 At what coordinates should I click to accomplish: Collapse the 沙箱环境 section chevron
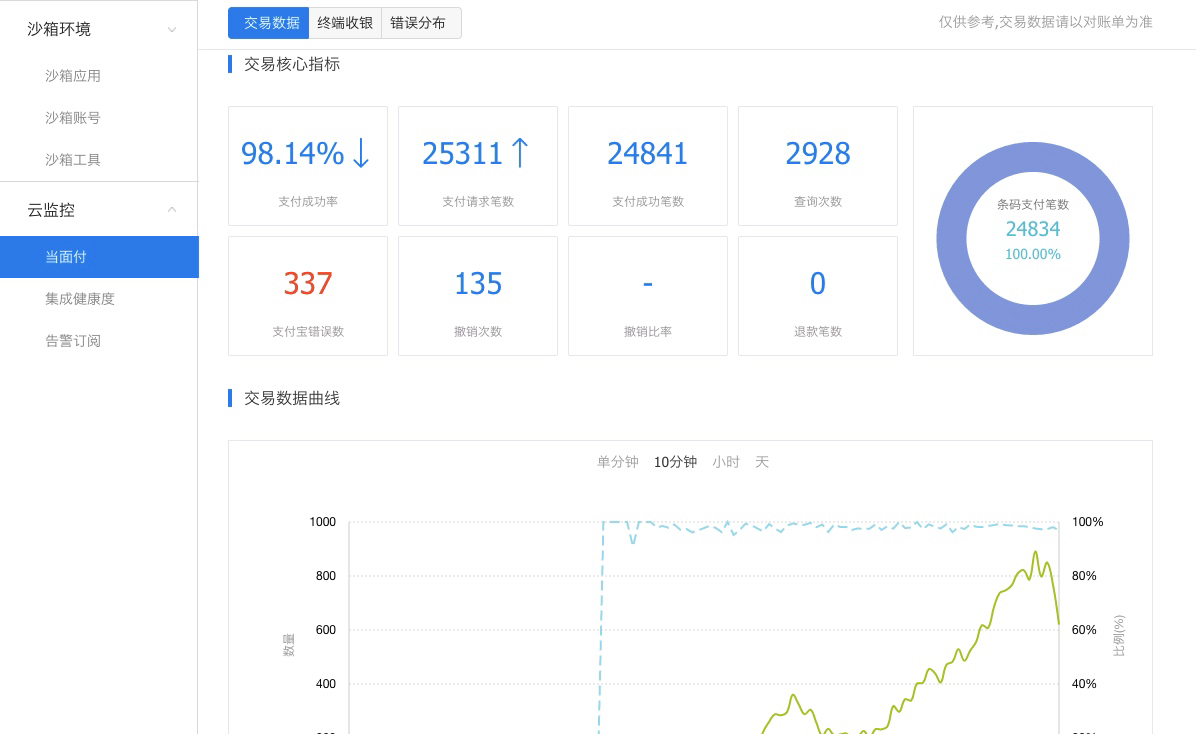(x=172, y=30)
